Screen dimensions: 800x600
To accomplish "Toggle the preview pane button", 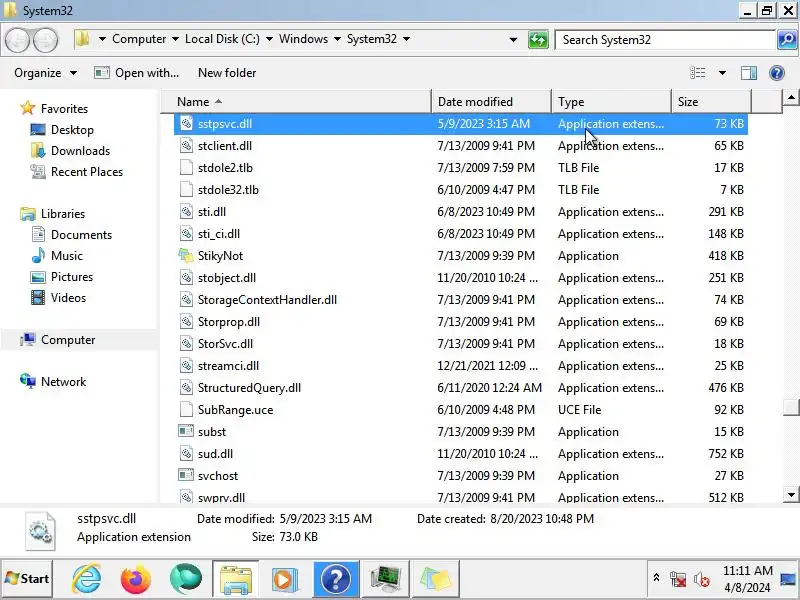I will coord(748,73).
